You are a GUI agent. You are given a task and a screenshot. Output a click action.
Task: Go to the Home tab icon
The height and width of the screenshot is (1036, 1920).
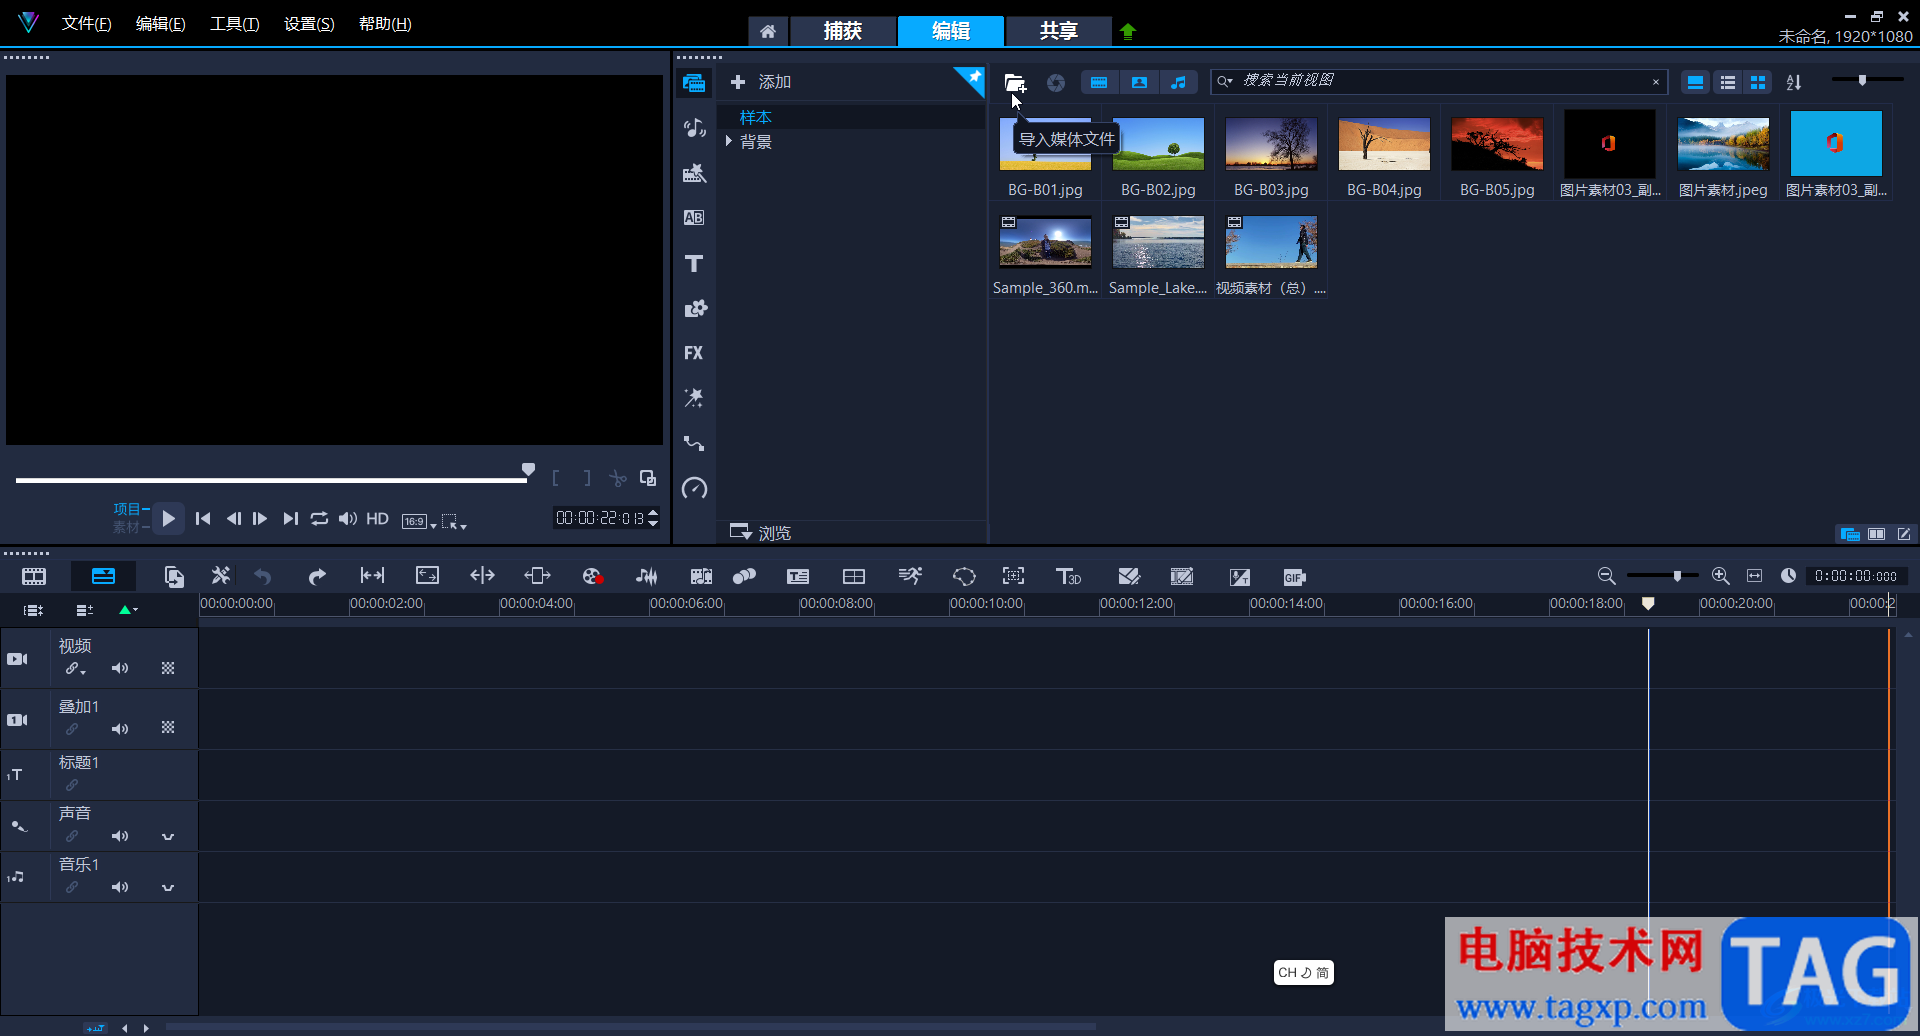coord(768,31)
